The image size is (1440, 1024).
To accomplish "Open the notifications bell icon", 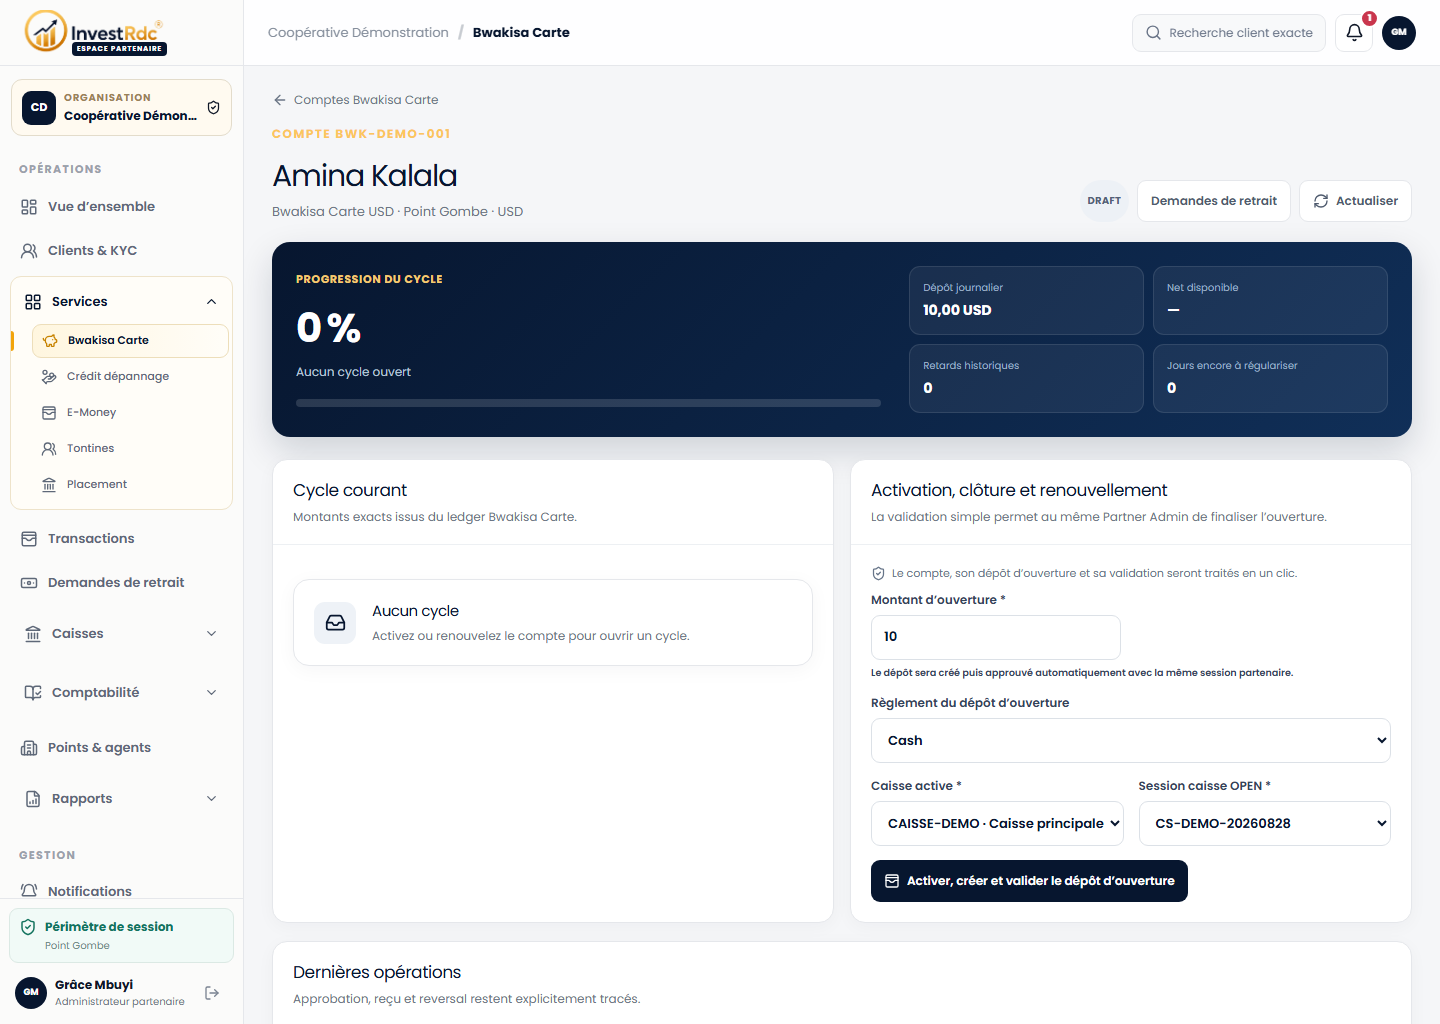I will coord(1354,32).
